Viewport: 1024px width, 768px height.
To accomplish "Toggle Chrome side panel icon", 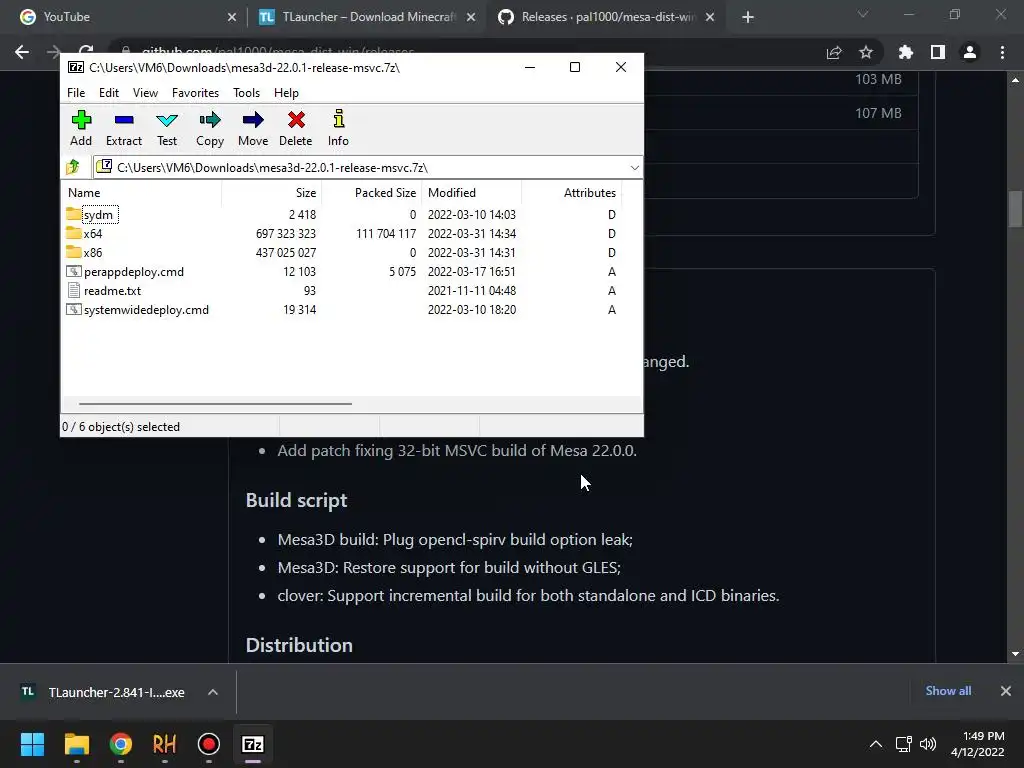I will (938, 52).
